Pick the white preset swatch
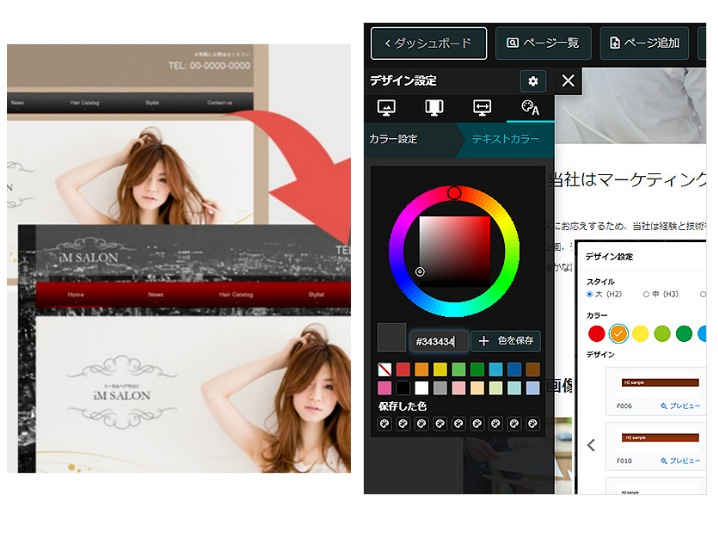This screenshot has height=538, width=718. [421, 388]
